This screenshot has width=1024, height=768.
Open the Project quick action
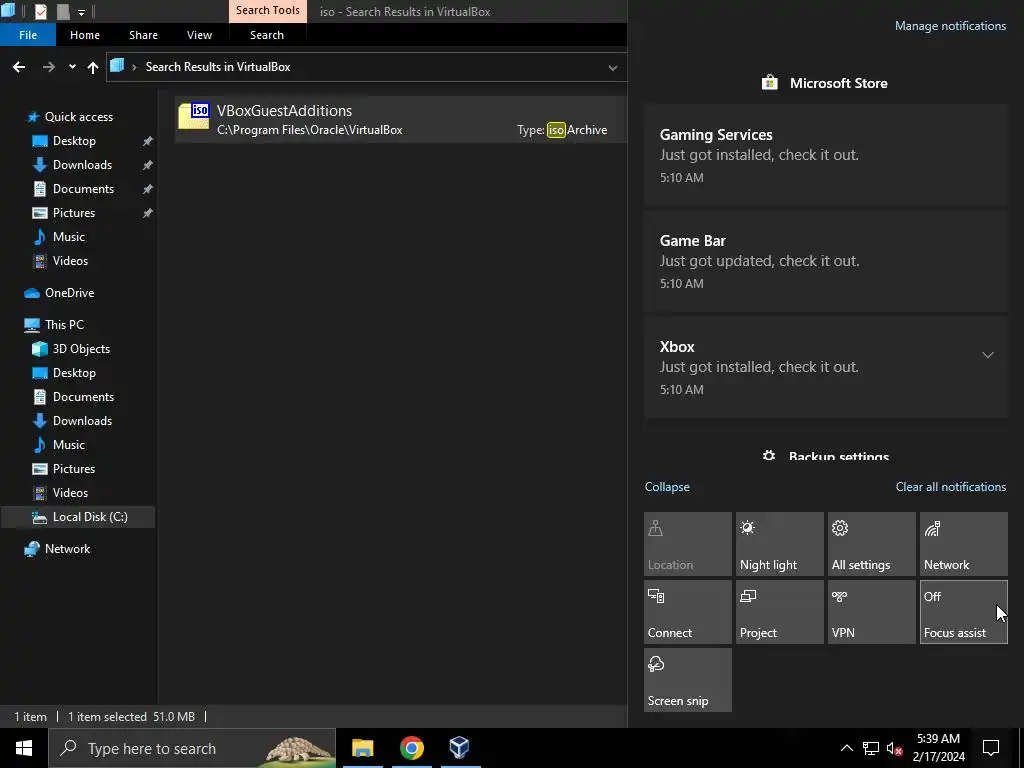tap(780, 612)
